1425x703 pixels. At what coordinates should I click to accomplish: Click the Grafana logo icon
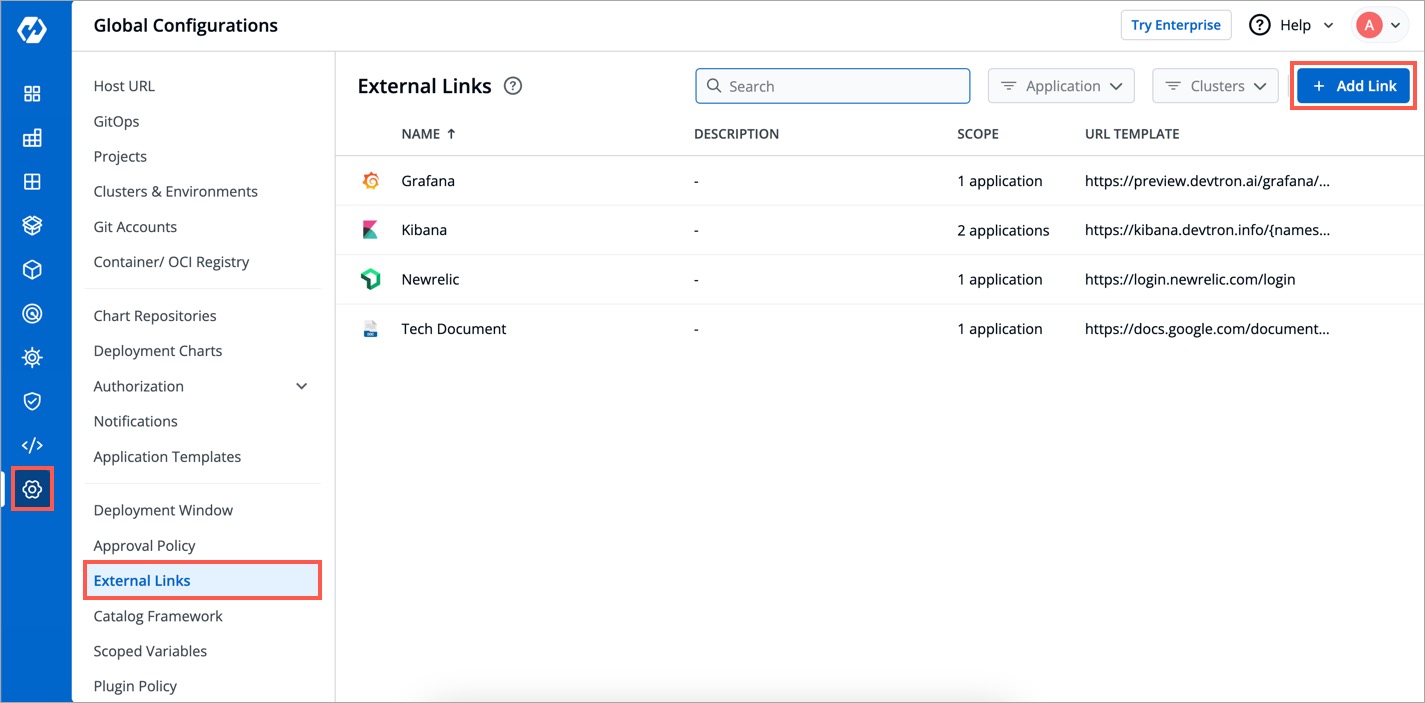[x=370, y=181]
